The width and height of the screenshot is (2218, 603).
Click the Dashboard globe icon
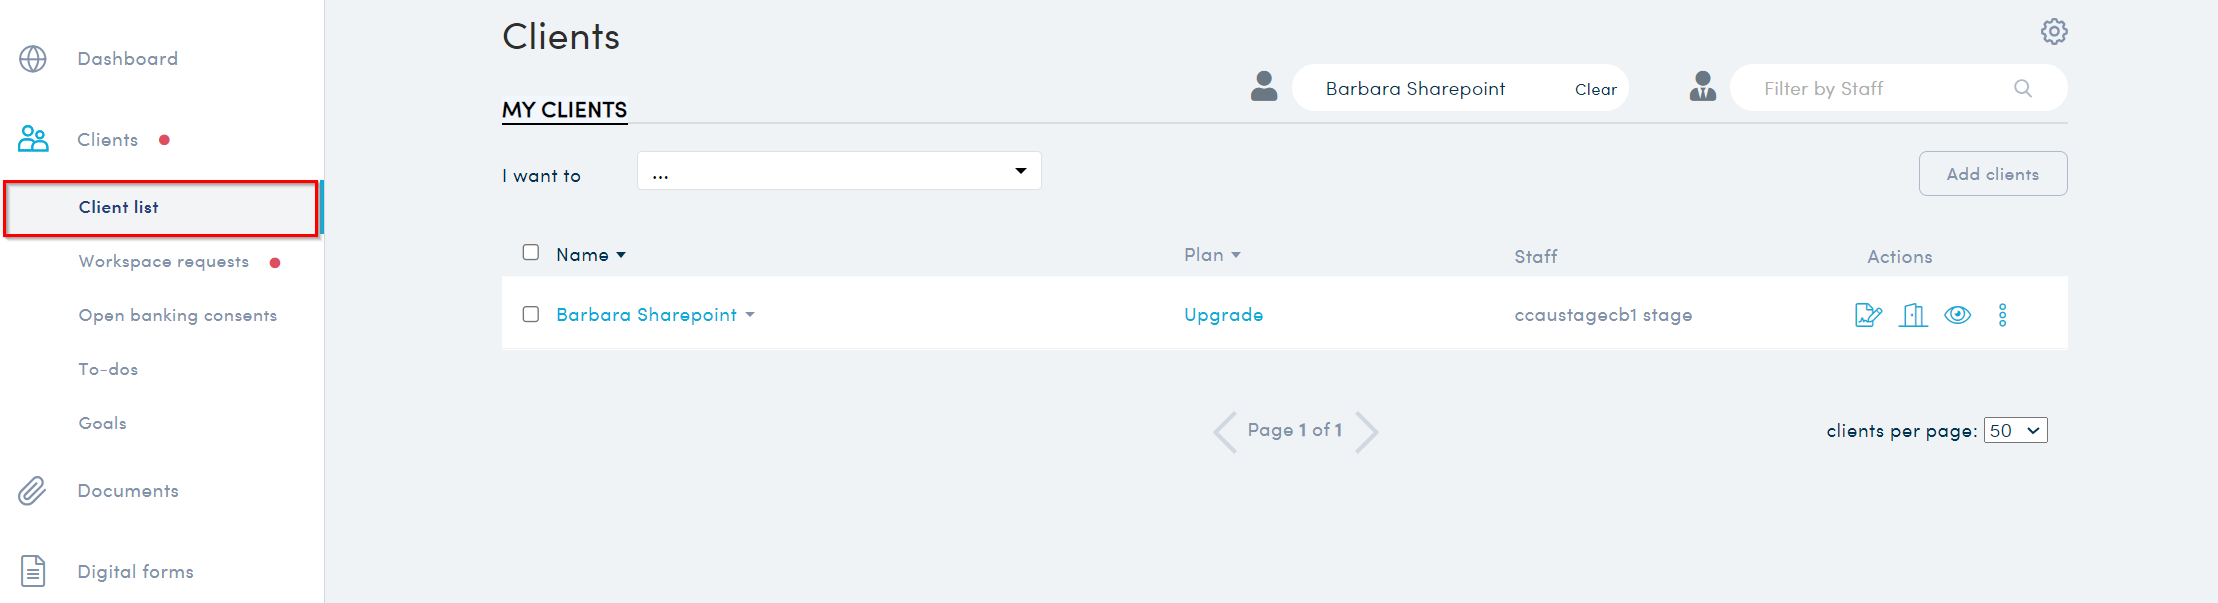[33, 59]
